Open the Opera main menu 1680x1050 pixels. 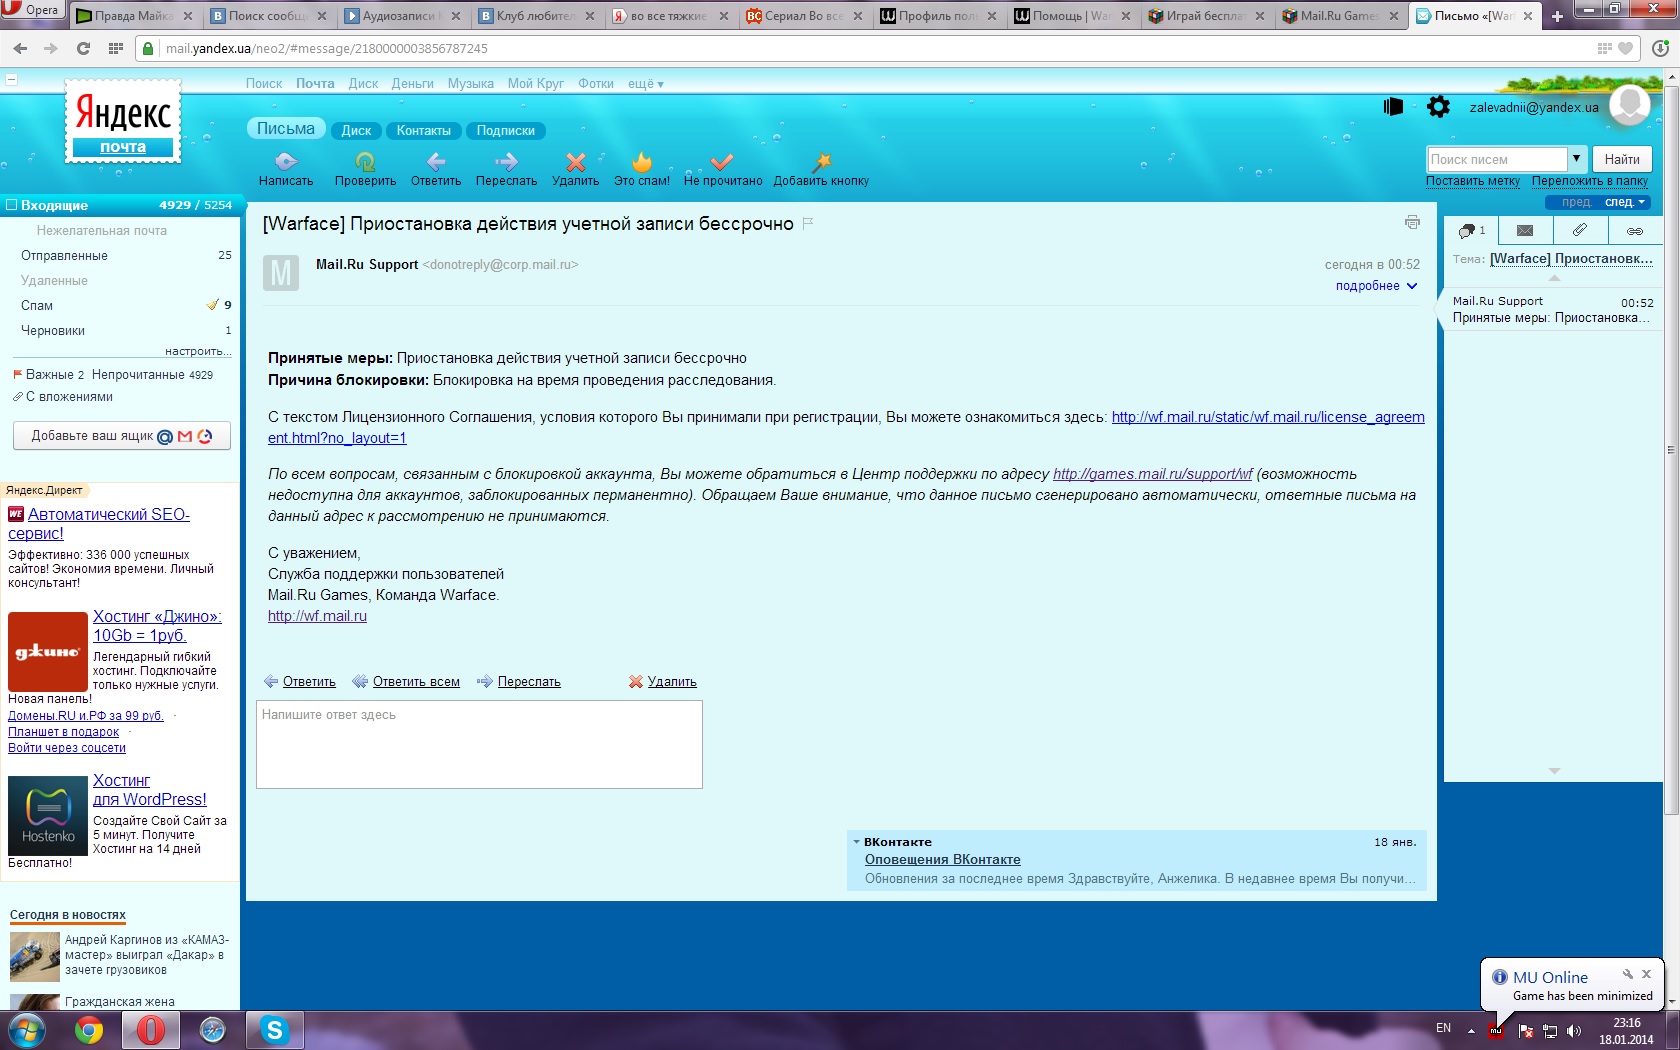click(32, 11)
